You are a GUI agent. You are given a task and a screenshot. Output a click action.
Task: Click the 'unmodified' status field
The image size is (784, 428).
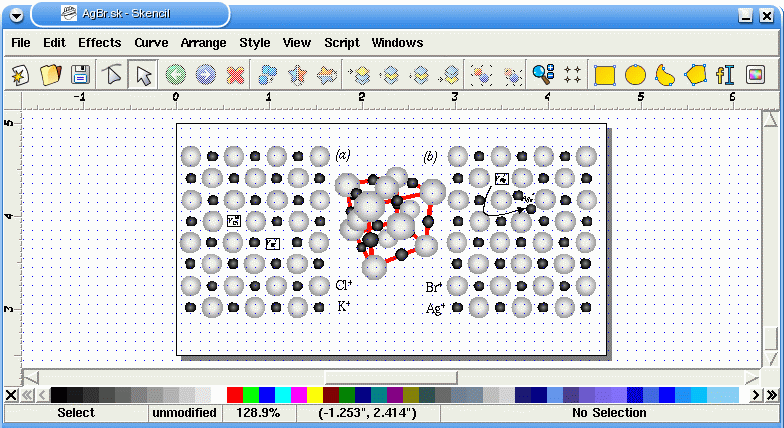(184, 413)
